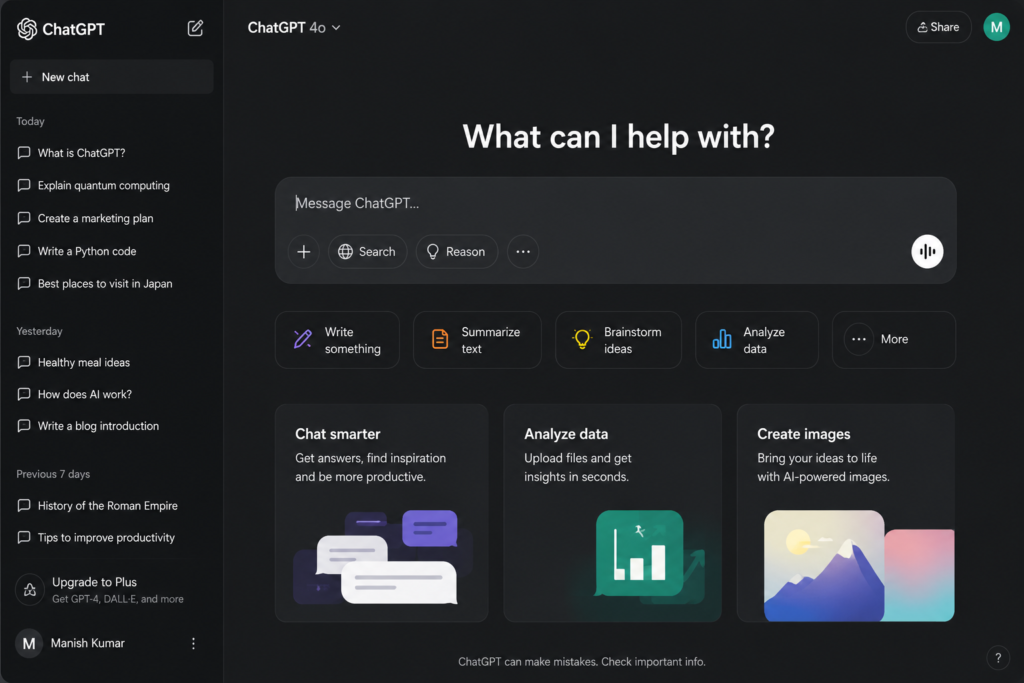This screenshot has width=1024, height=683.
Task: Click the lightbulb Reason button
Action: [456, 251]
